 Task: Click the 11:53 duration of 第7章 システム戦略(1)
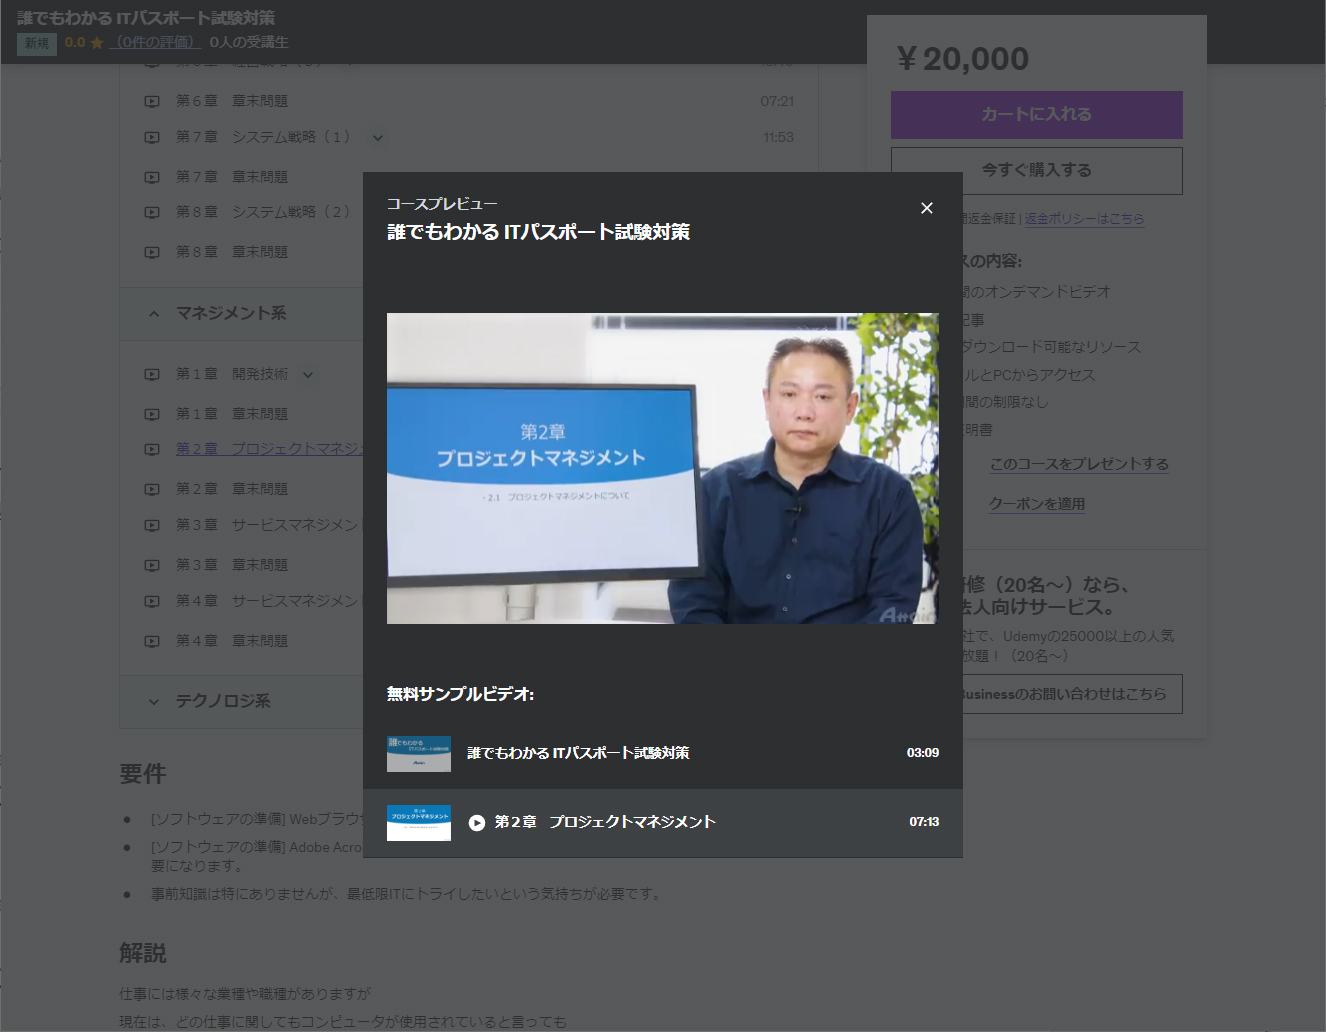(x=778, y=137)
